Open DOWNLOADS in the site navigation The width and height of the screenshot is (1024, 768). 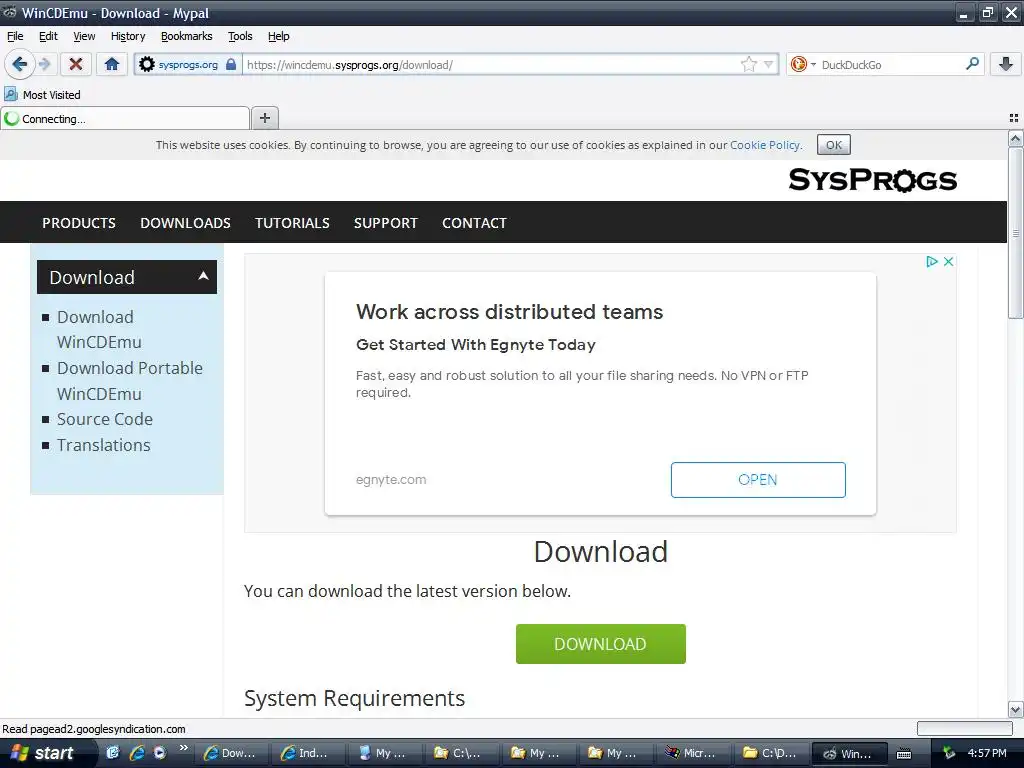(185, 223)
